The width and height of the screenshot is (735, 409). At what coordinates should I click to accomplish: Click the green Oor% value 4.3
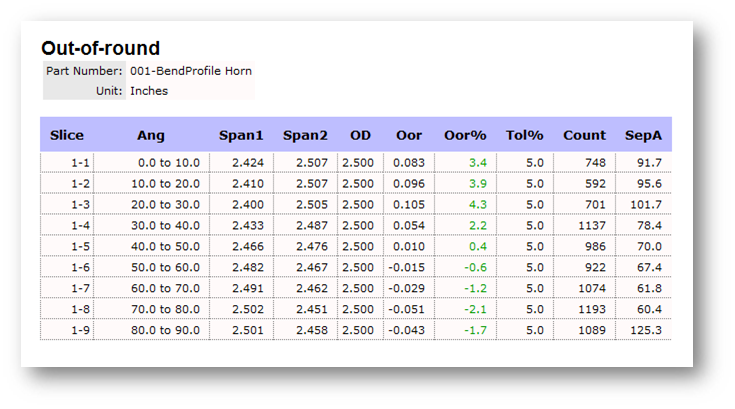coord(477,204)
